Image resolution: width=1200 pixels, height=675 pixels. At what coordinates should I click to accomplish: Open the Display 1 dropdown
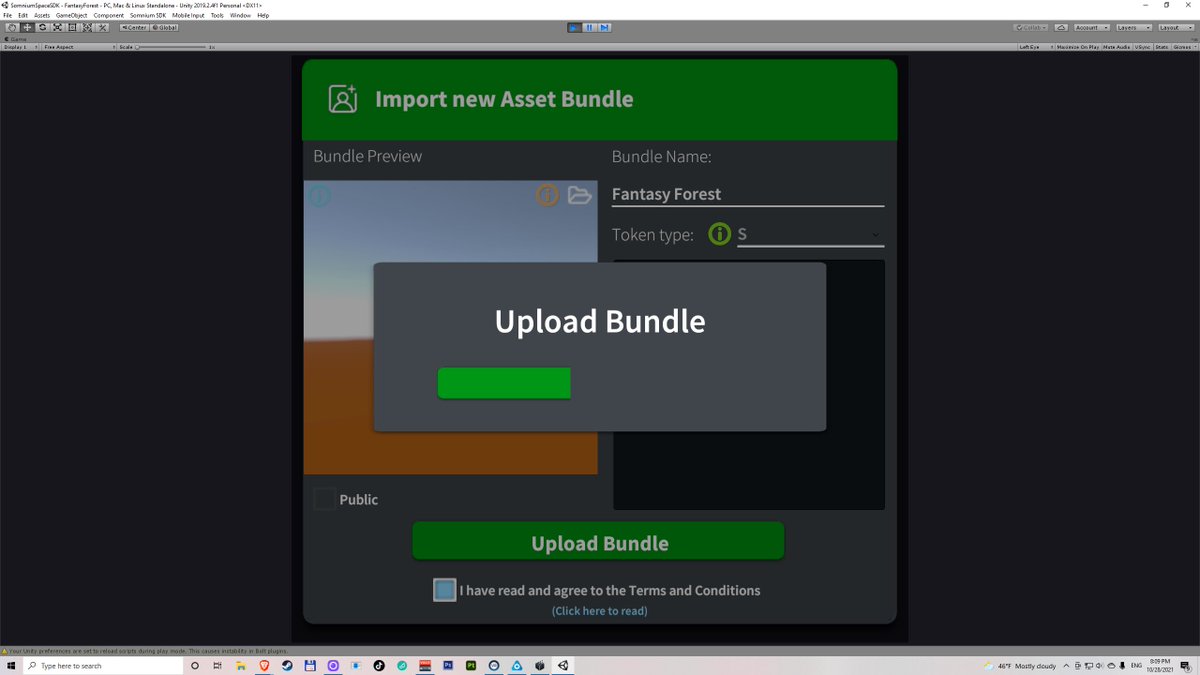click(x=20, y=47)
